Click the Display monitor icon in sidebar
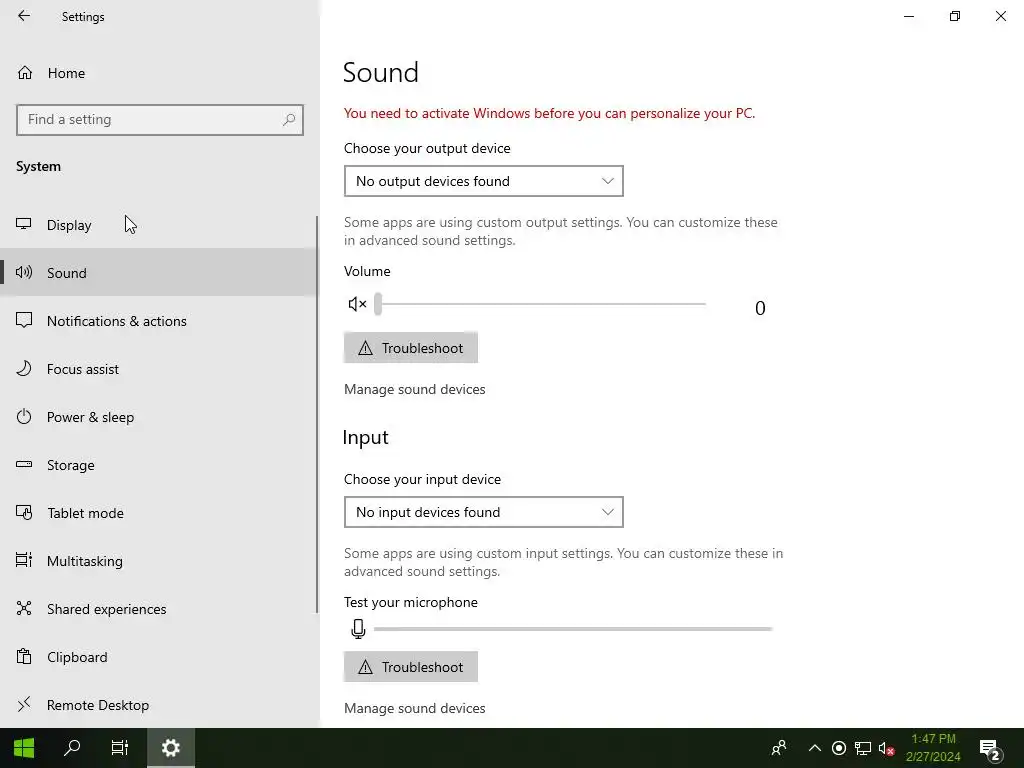Viewport: 1024px width, 768px height. (24, 224)
